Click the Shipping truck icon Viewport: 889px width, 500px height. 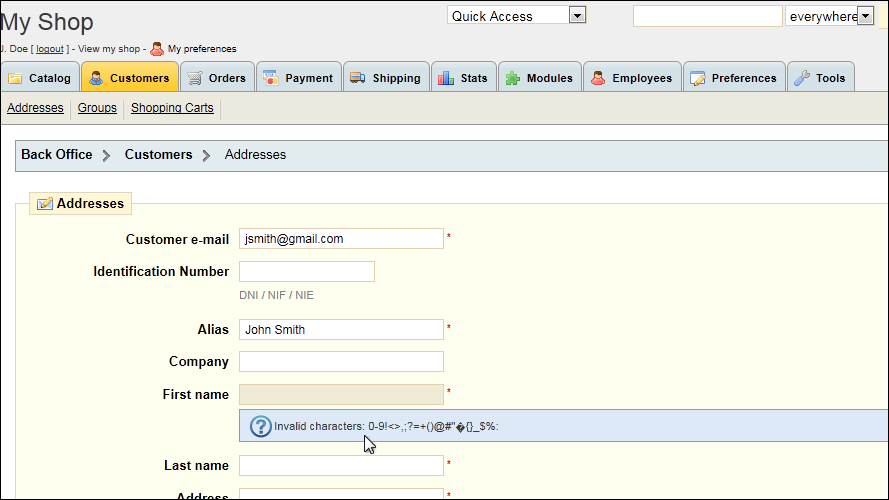tap(358, 78)
